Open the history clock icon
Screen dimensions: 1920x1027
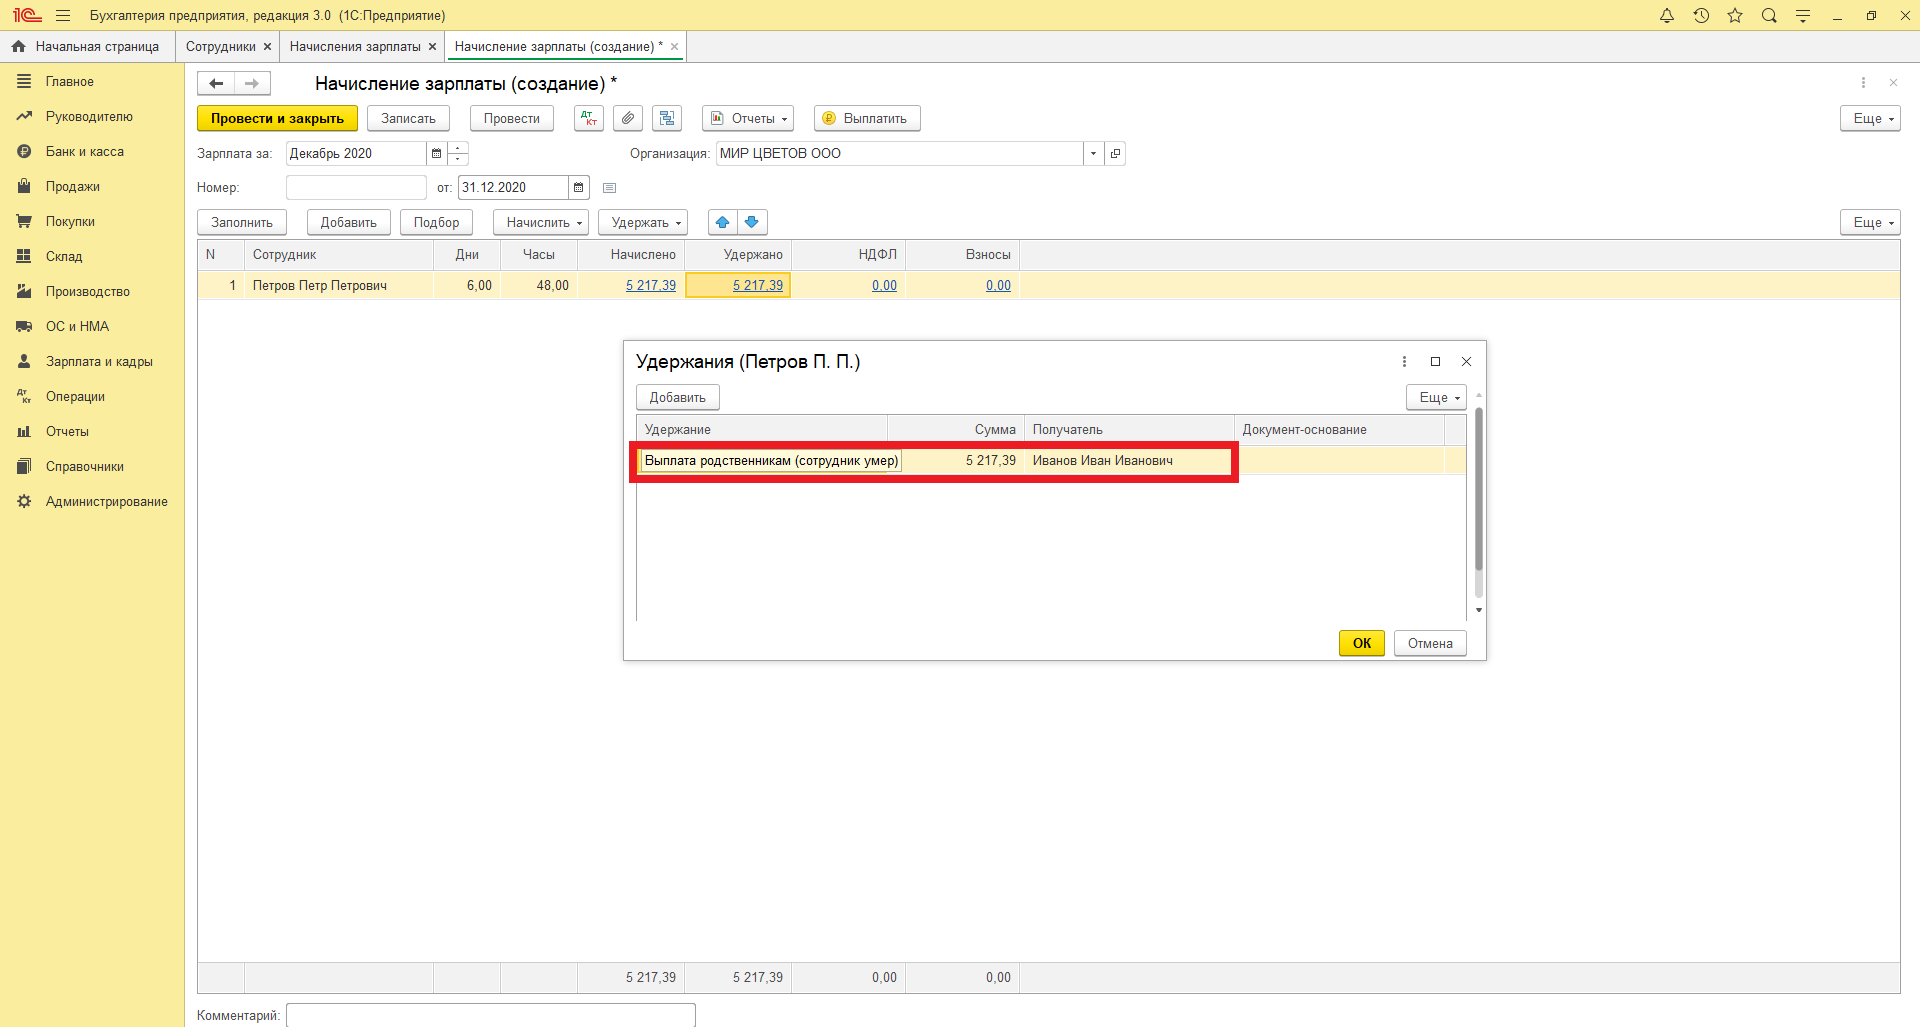pyautogui.click(x=1701, y=16)
